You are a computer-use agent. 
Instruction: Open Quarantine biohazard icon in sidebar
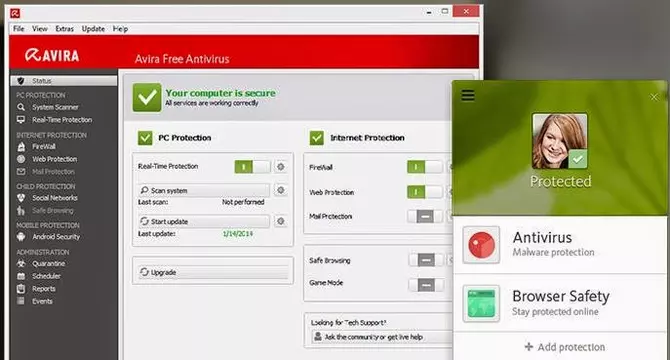[21, 263]
